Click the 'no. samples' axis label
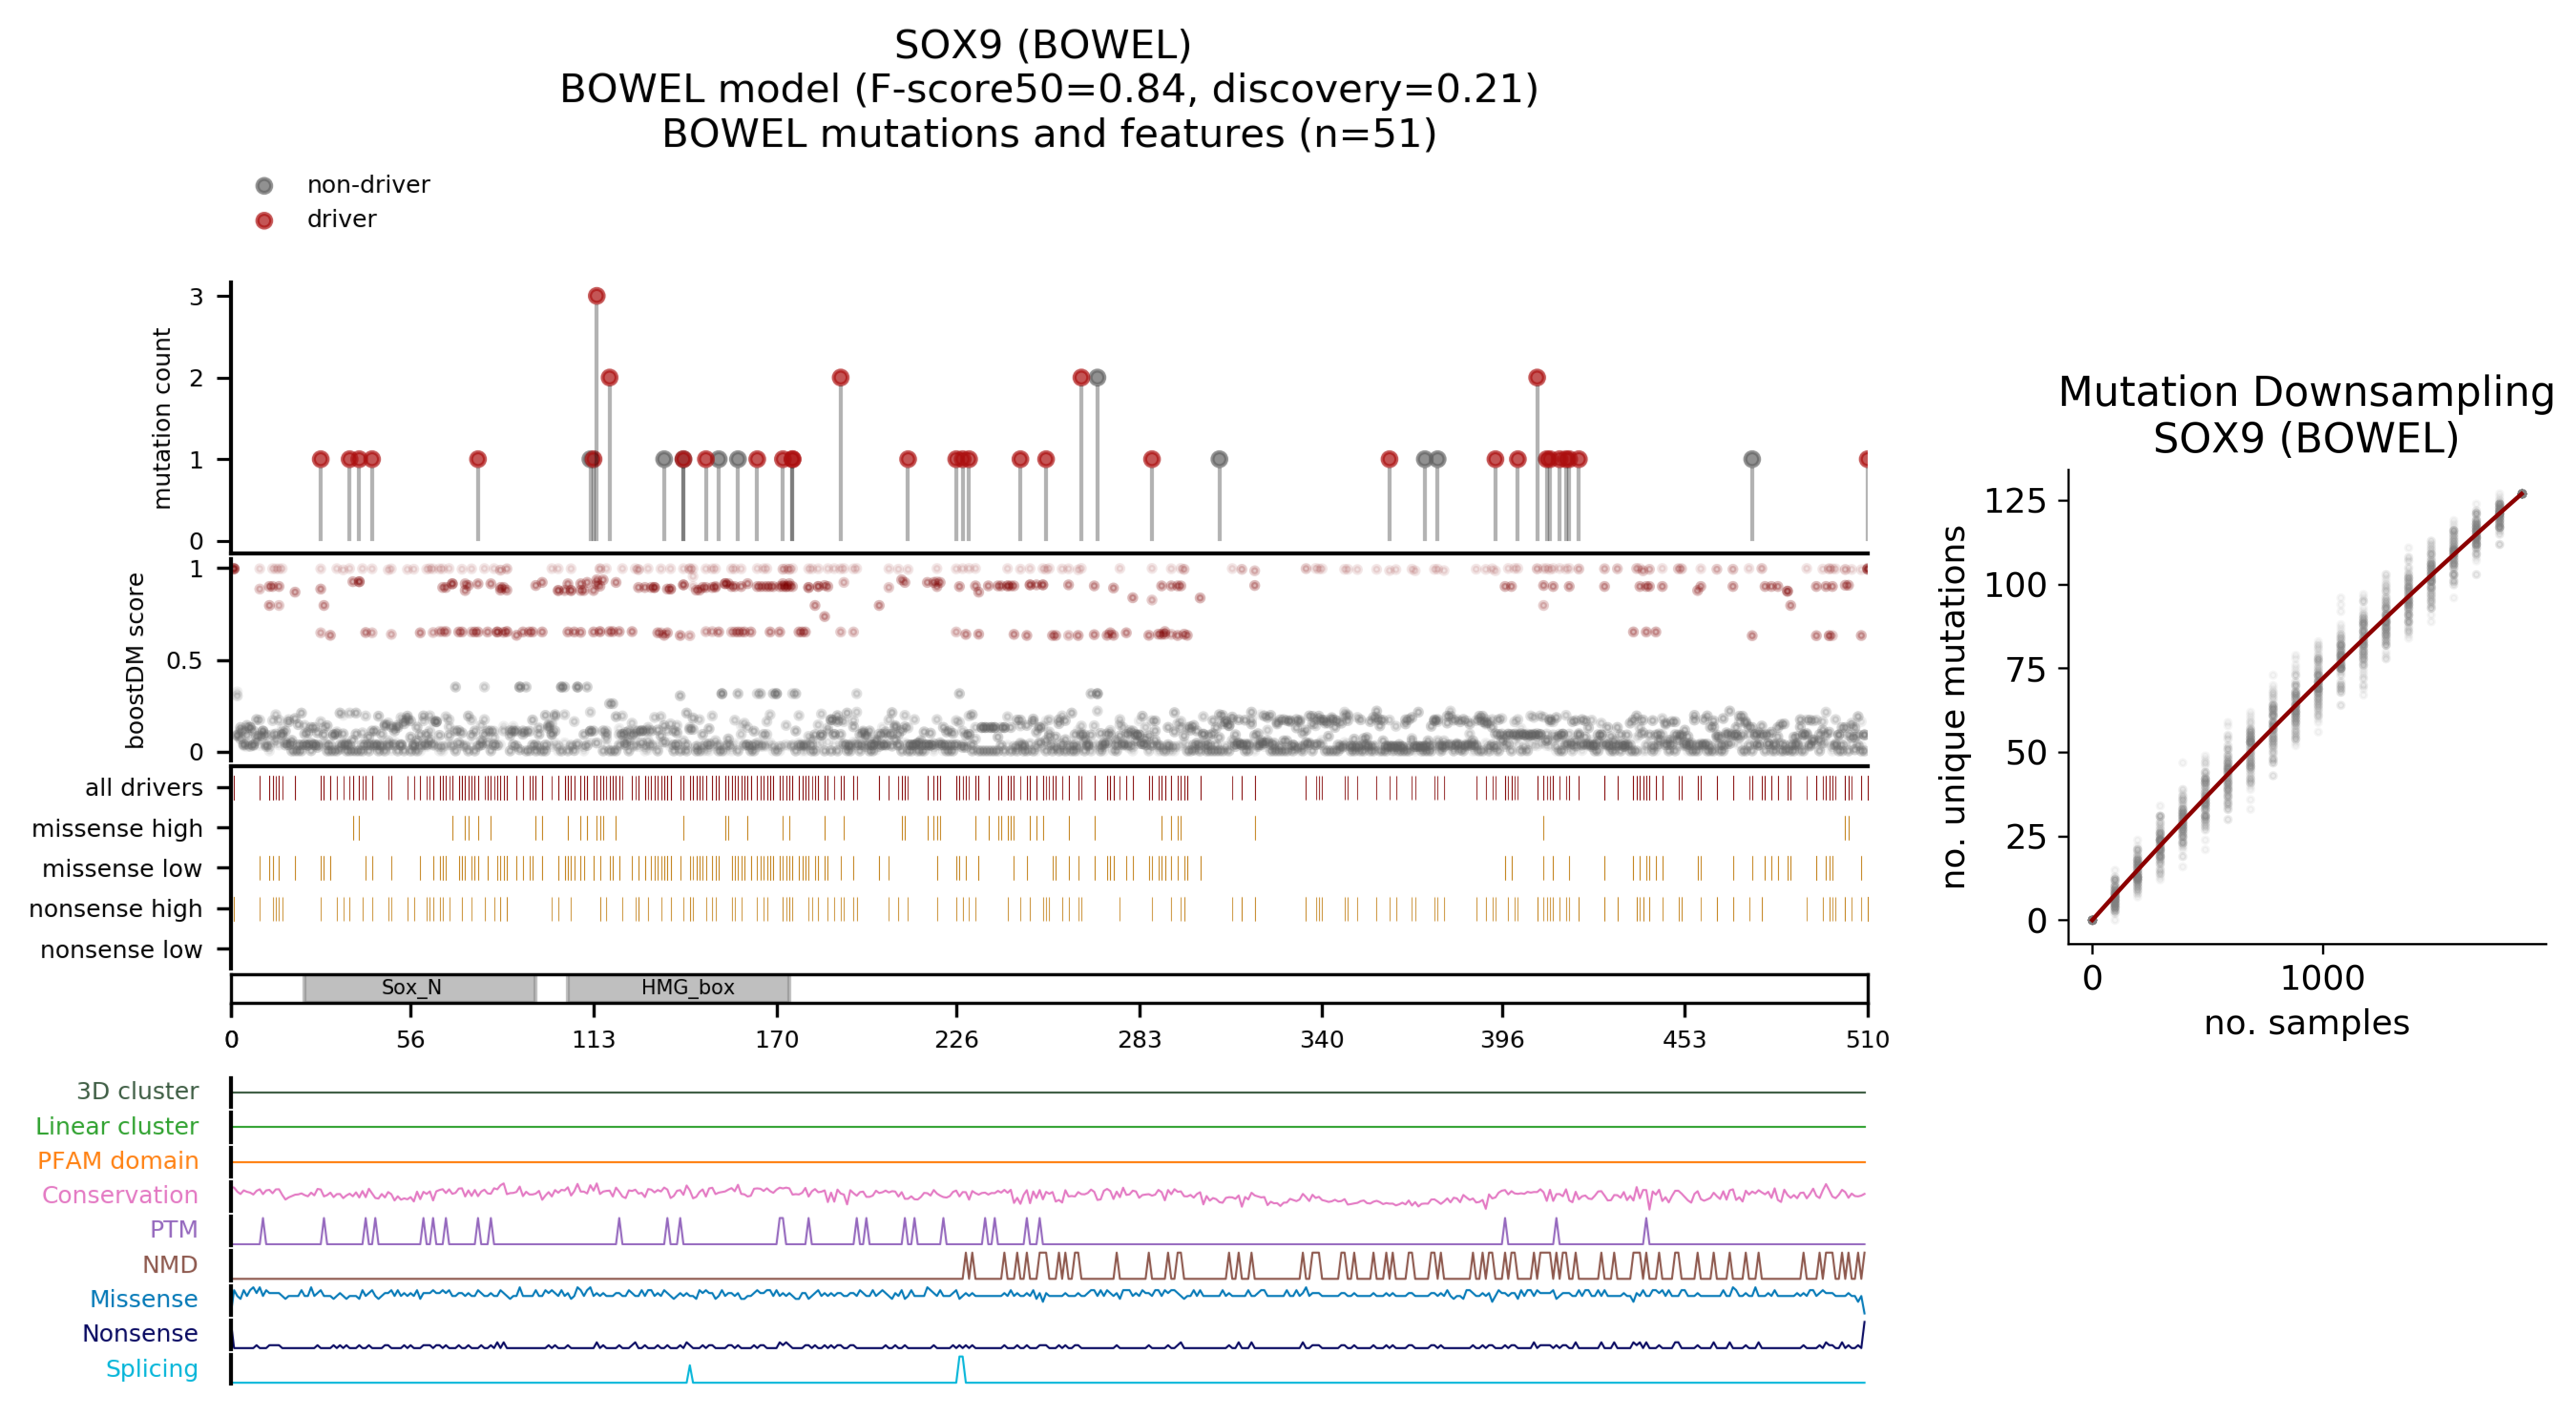This screenshot has height=1416, width=2576. point(2306,1023)
